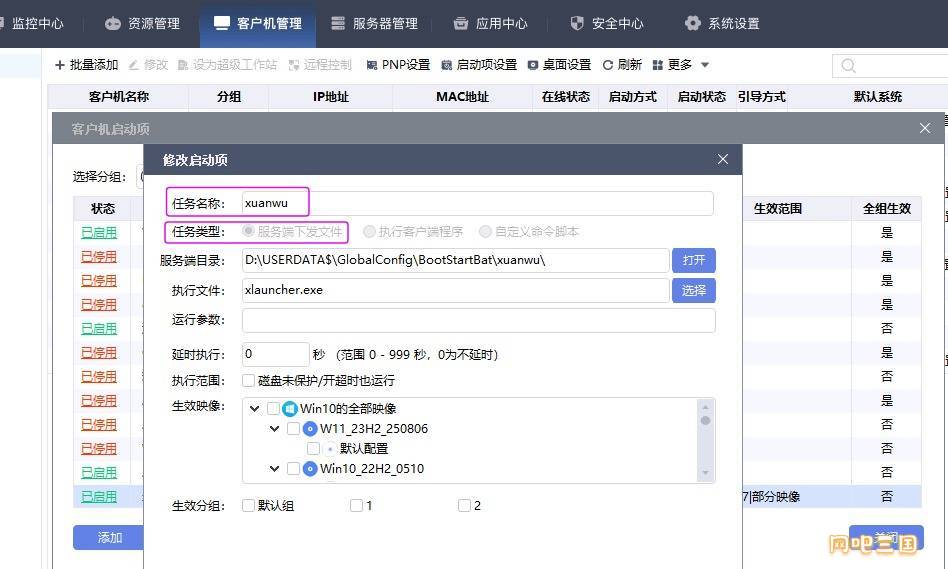Click the image tree scrollbar up arrow
948x569 pixels.
[x=705, y=406]
